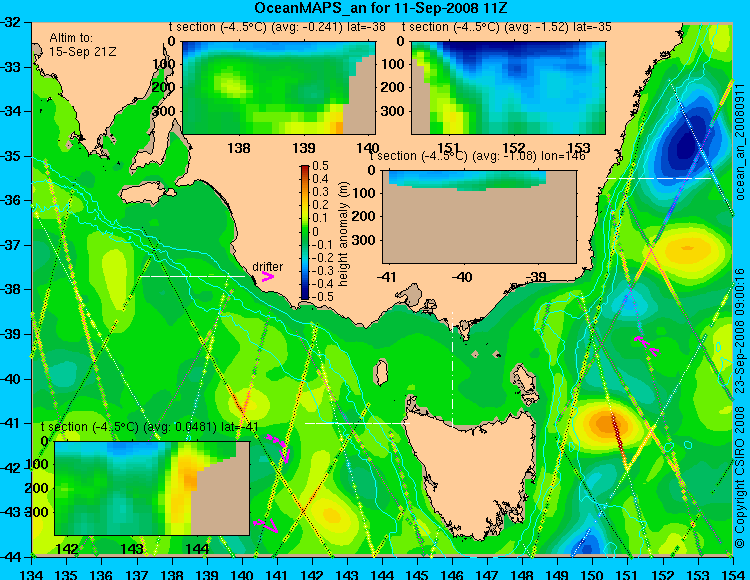Image resolution: width=750 pixels, height=580 pixels.
Task: Click the magenta drifter arrow near lon 141, lat -41.5
Action: coord(279,447)
